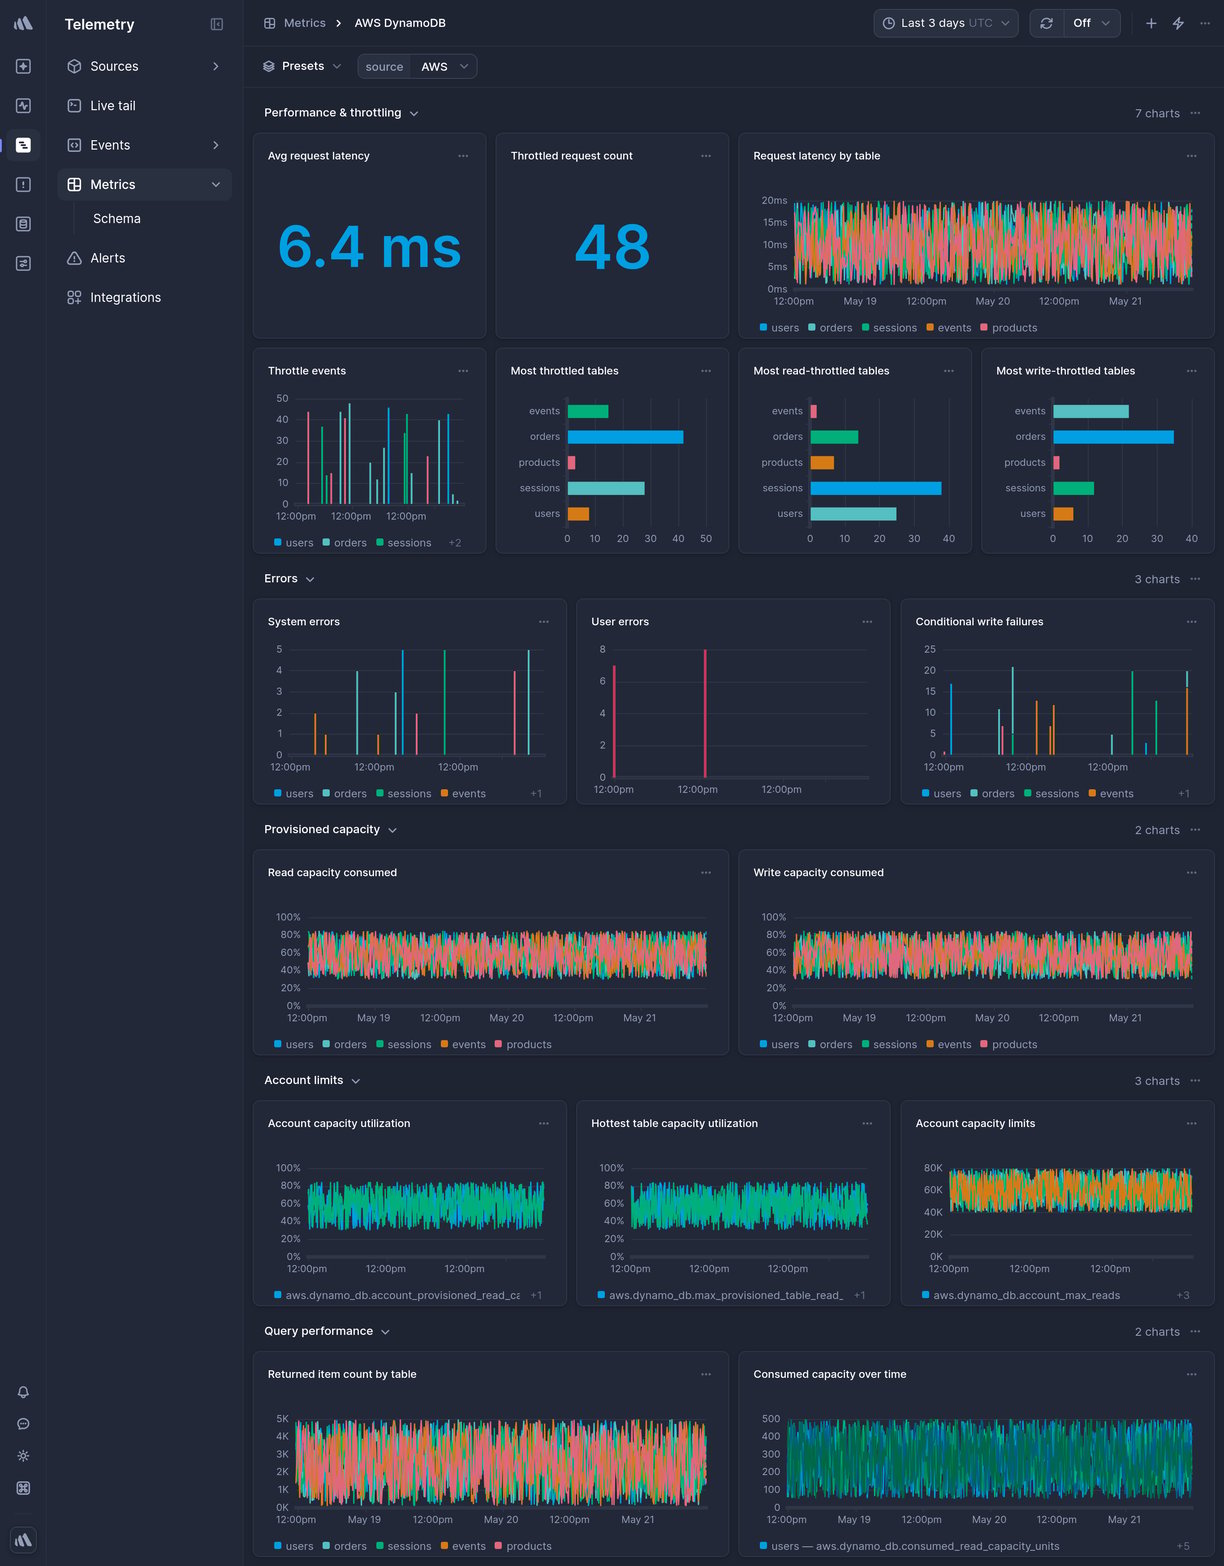The height and width of the screenshot is (1566, 1224).
Task: Select the active Telemetry rail icon
Action: click(23, 145)
